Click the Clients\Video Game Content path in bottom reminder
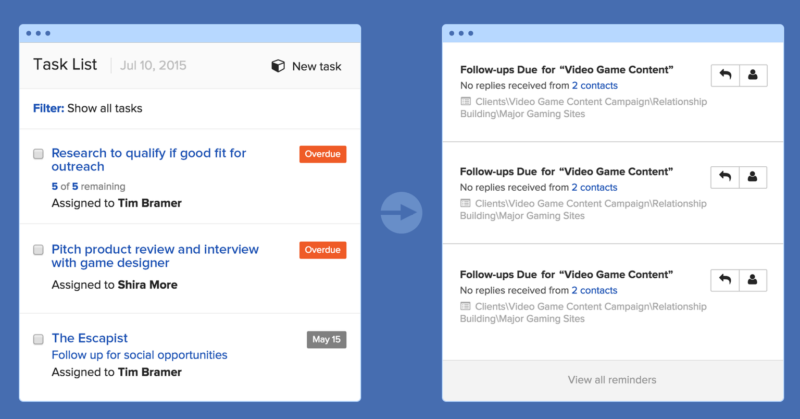The width and height of the screenshot is (800, 419). [x=584, y=312]
